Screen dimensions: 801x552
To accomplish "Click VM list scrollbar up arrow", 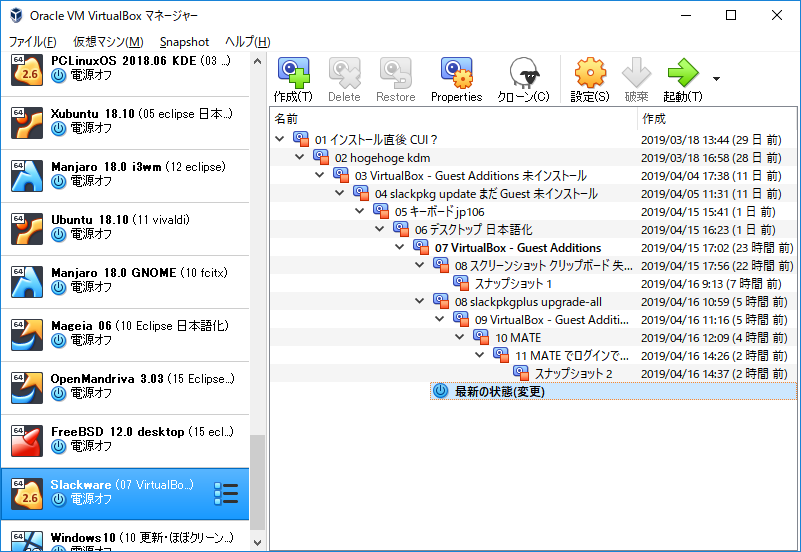I will 257,61.
